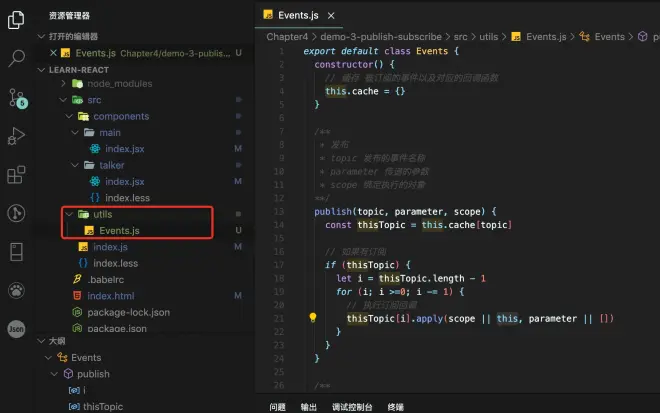Collapse the utils folder

tap(69, 214)
